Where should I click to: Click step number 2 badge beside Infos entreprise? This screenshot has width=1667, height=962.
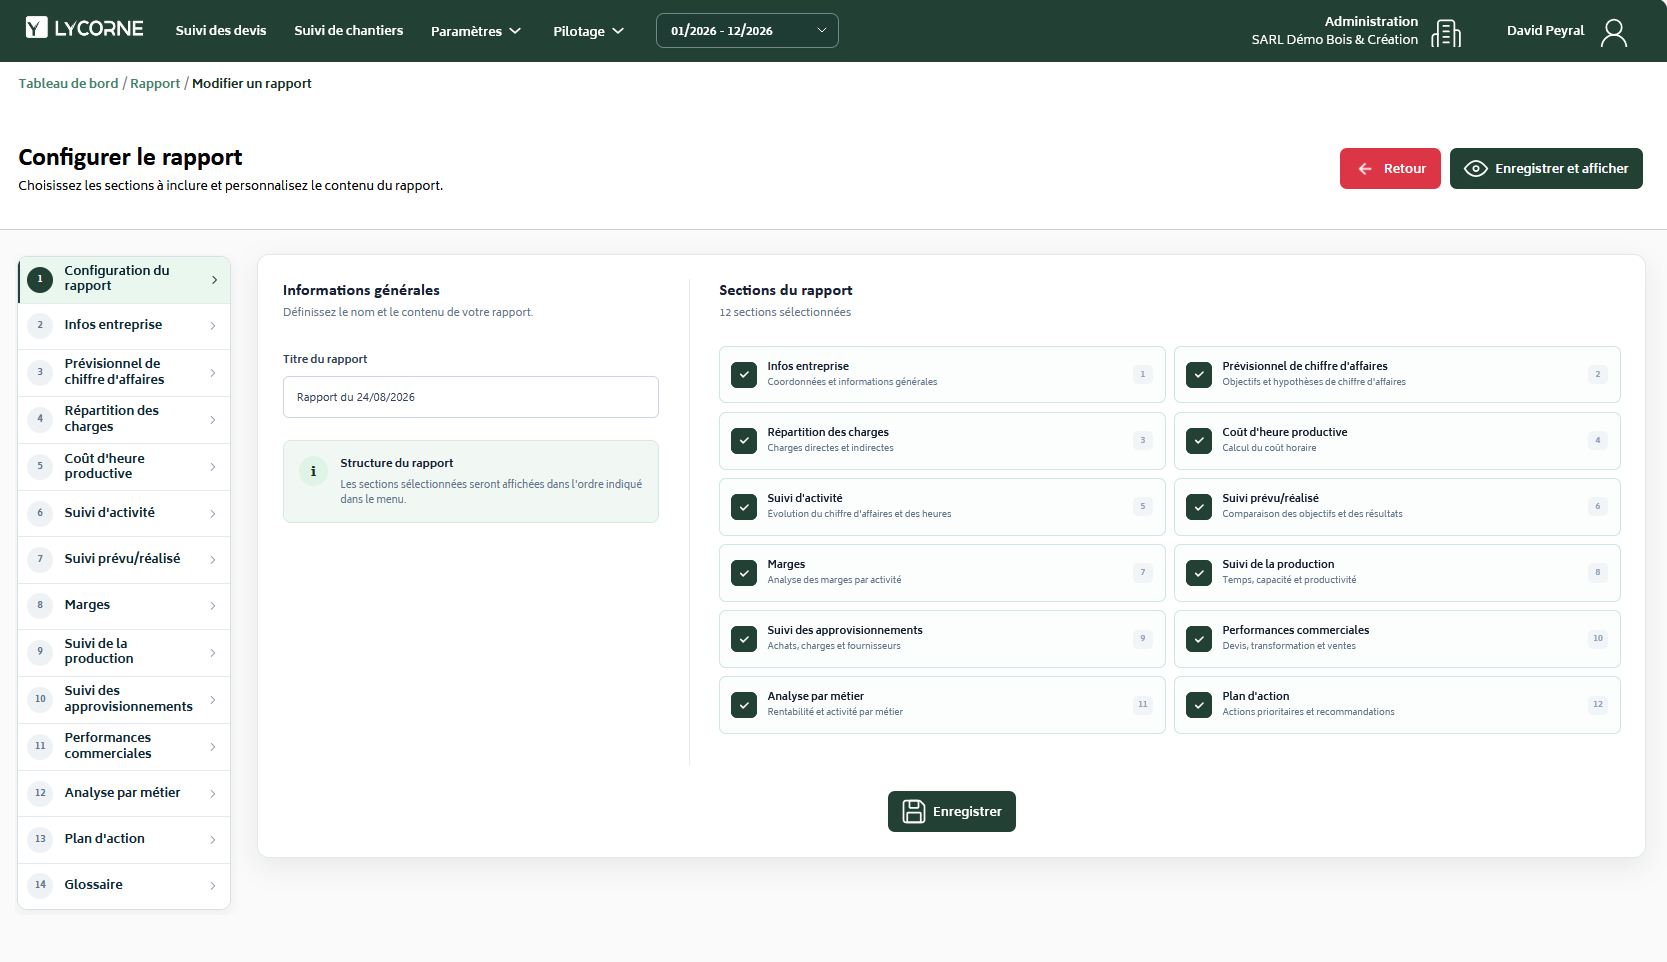(40, 325)
